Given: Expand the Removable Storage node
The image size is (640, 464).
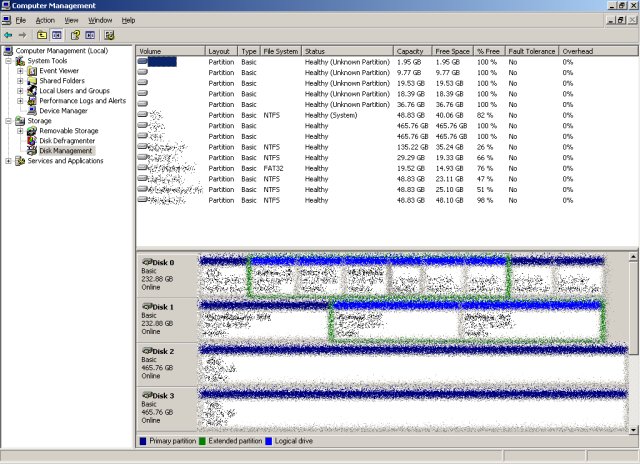Looking at the screenshot, I should (x=20, y=131).
